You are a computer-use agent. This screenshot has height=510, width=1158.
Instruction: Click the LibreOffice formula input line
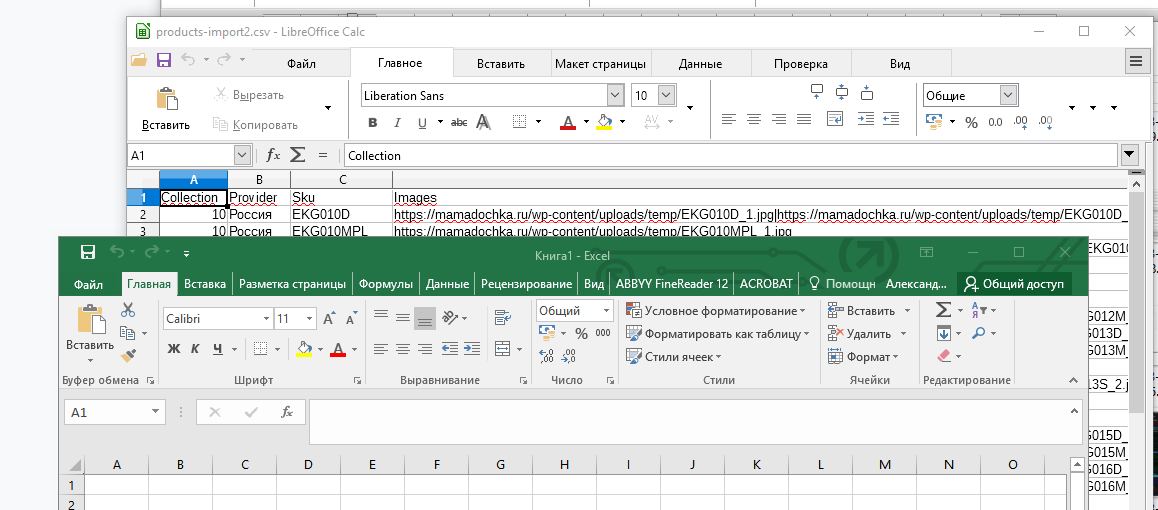(x=730, y=156)
